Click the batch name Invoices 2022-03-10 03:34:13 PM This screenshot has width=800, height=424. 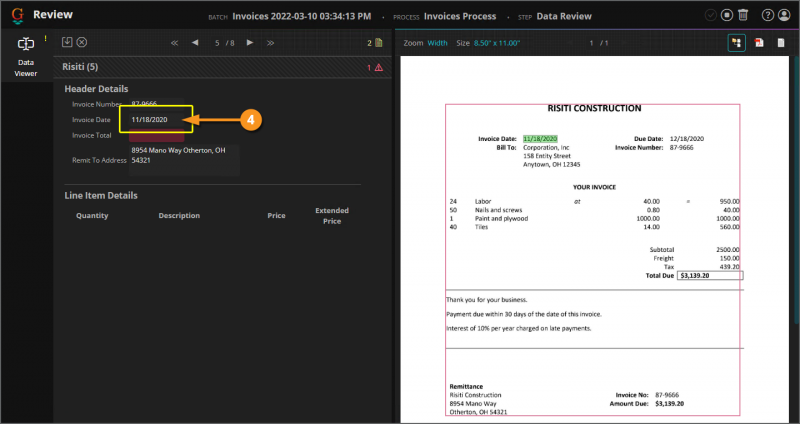pos(302,16)
